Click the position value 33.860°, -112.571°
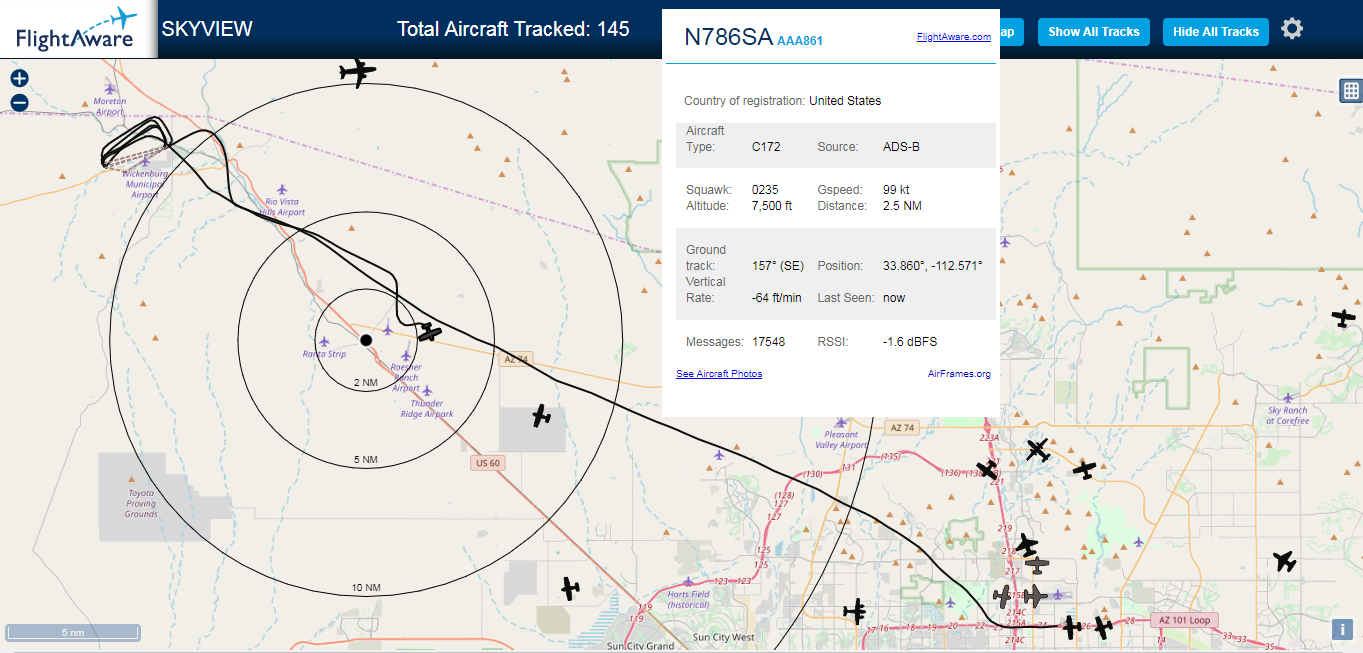This screenshot has height=653, width=1363. click(x=933, y=266)
